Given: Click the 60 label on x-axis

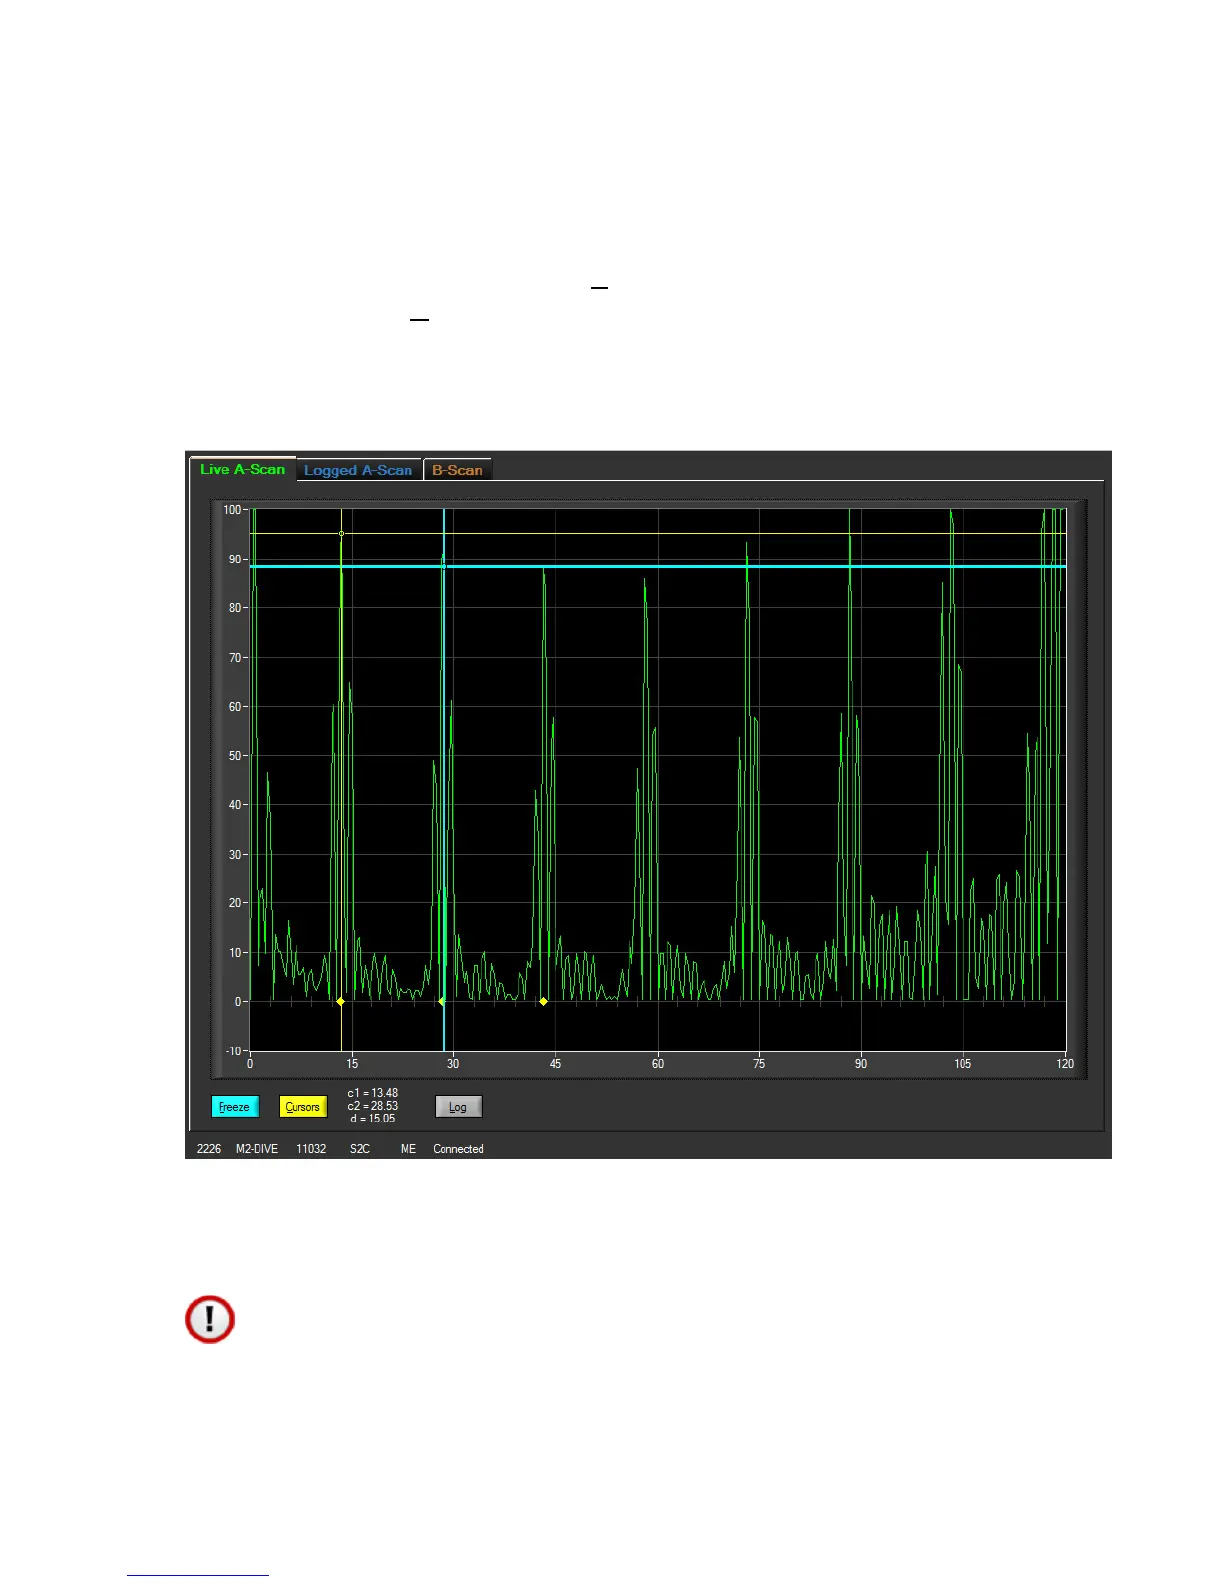Looking at the screenshot, I should pos(658,1064).
